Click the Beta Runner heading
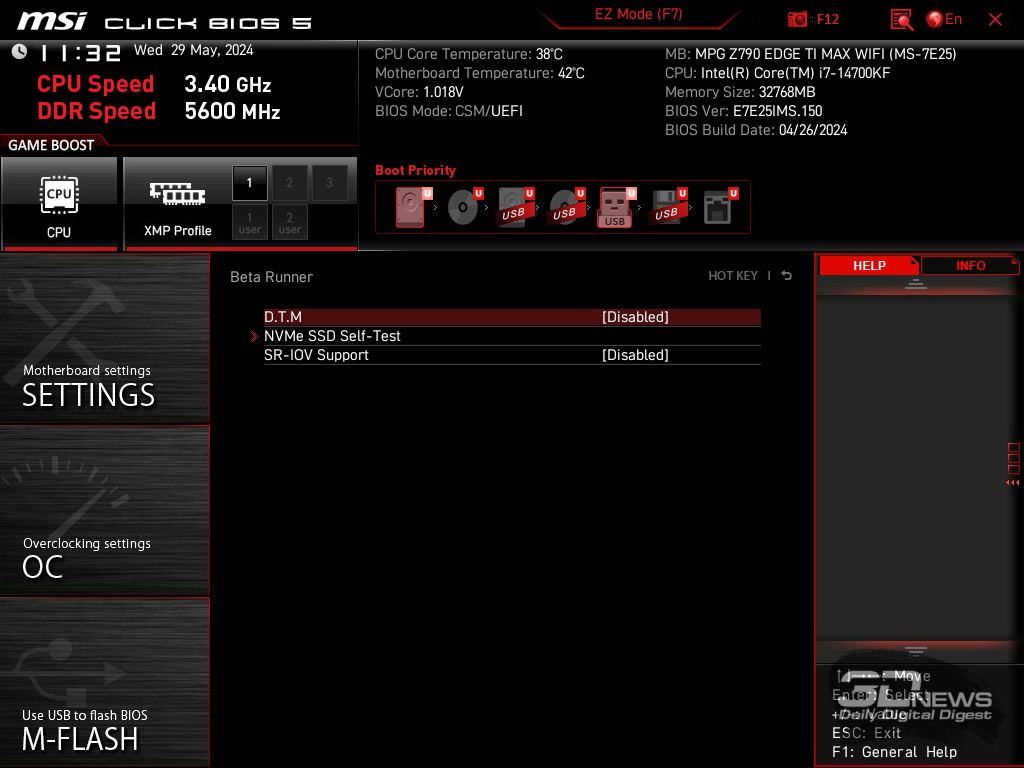This screenshot has width=1024, height=768. 272,277
